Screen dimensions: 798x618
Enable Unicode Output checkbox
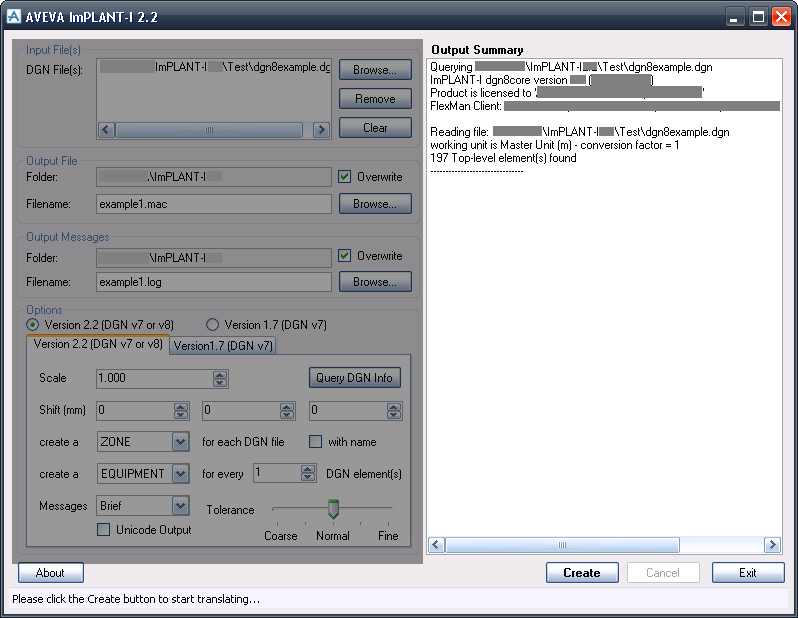103,530
